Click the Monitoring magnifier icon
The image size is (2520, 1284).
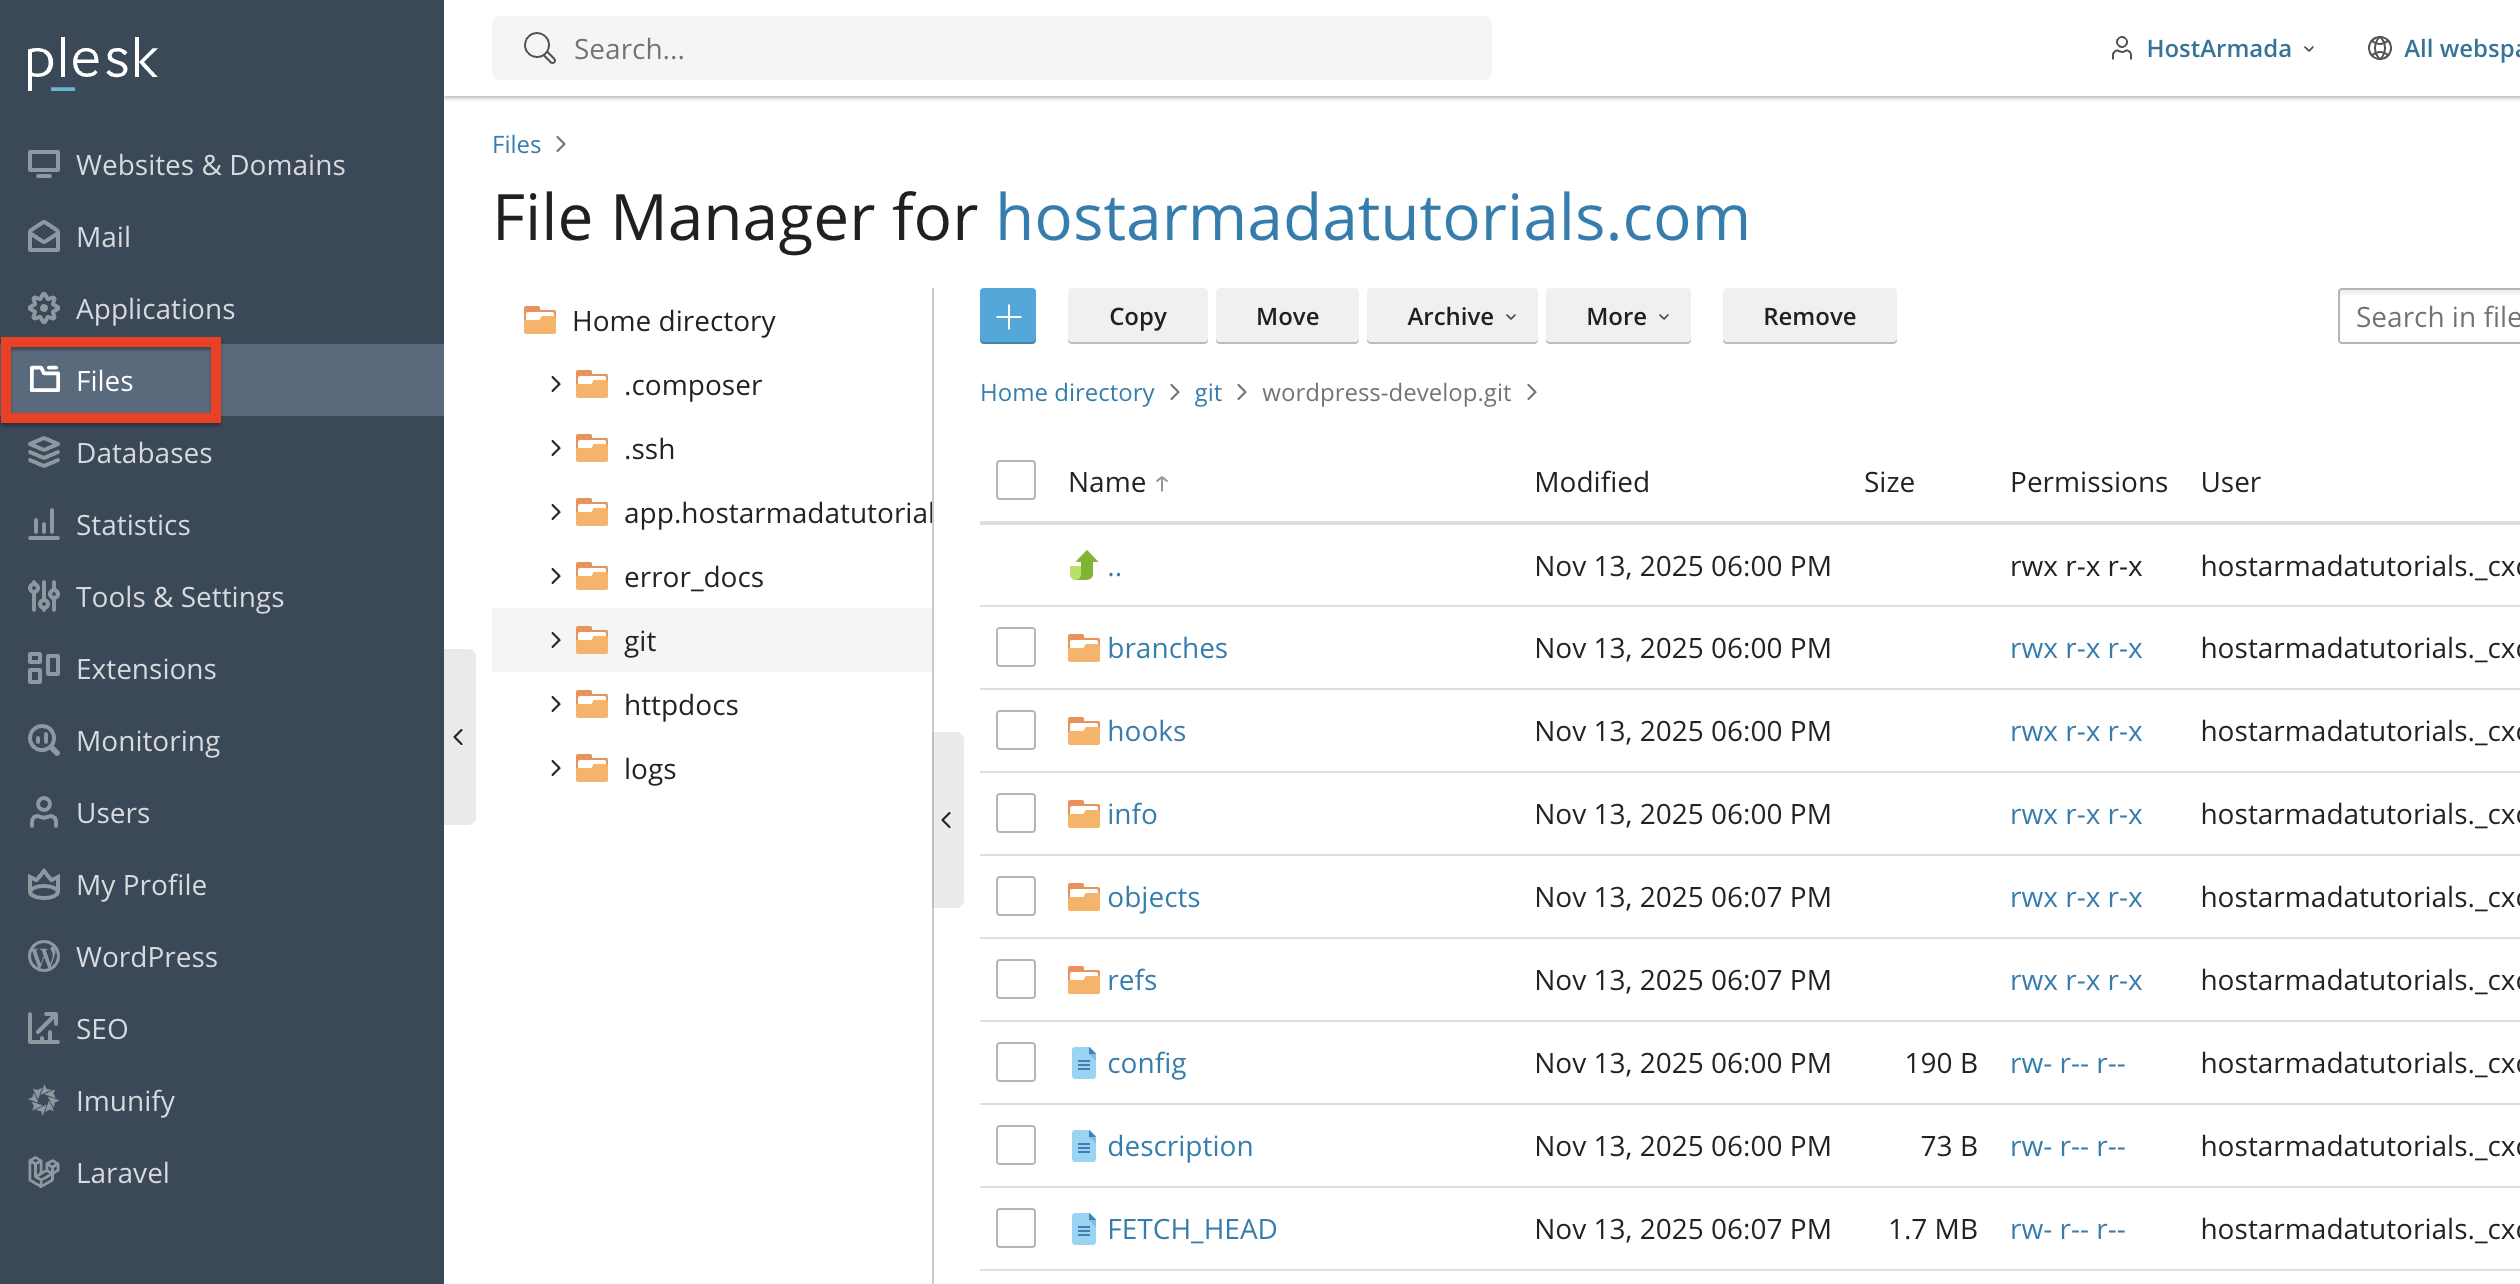[44, 740]
